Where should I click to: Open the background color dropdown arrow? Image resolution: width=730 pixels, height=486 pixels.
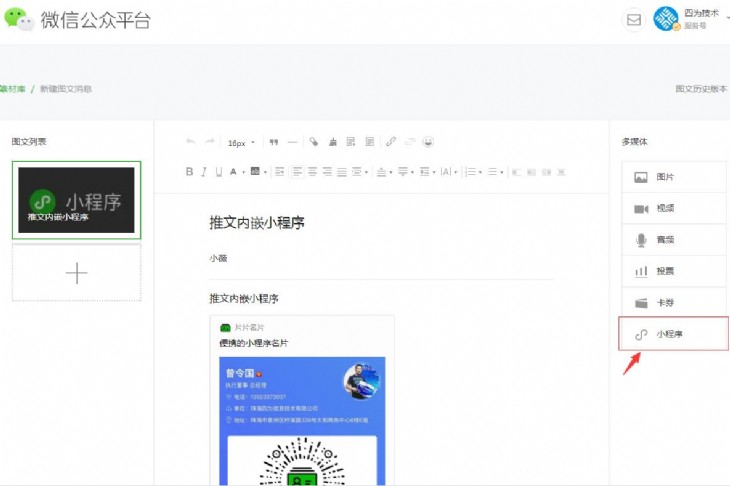pos(265,172)
